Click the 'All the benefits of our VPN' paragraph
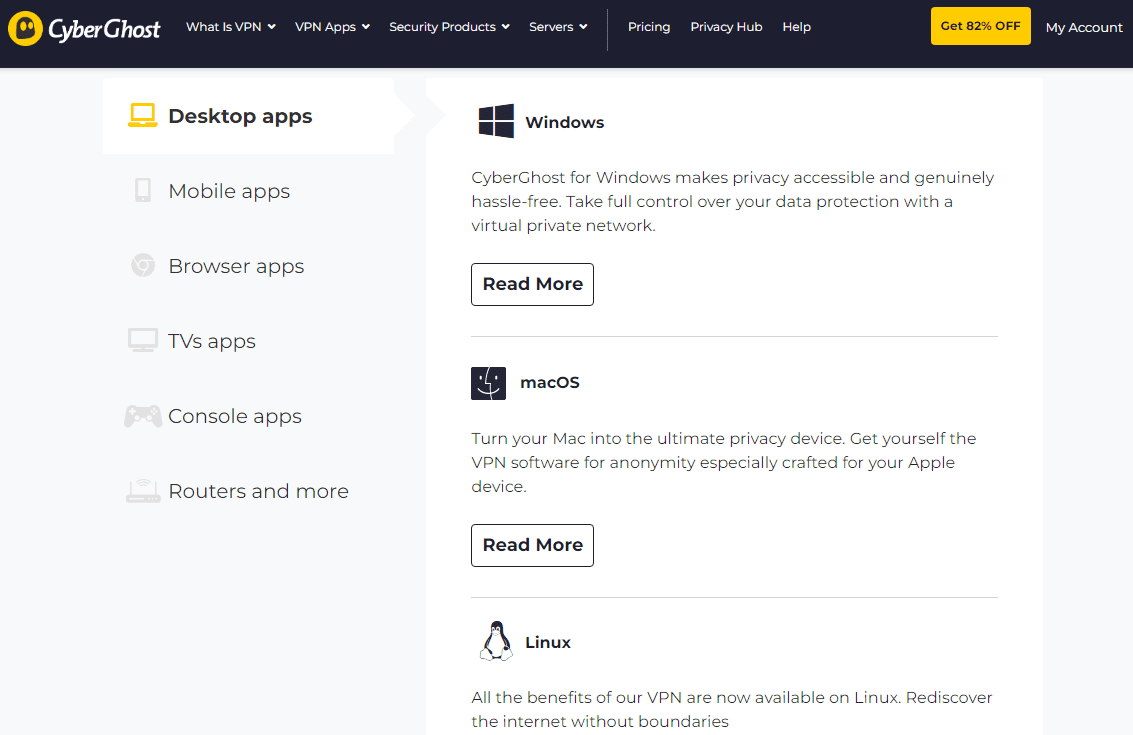Viewport: 1133px width, 735px height. [731, 709]
